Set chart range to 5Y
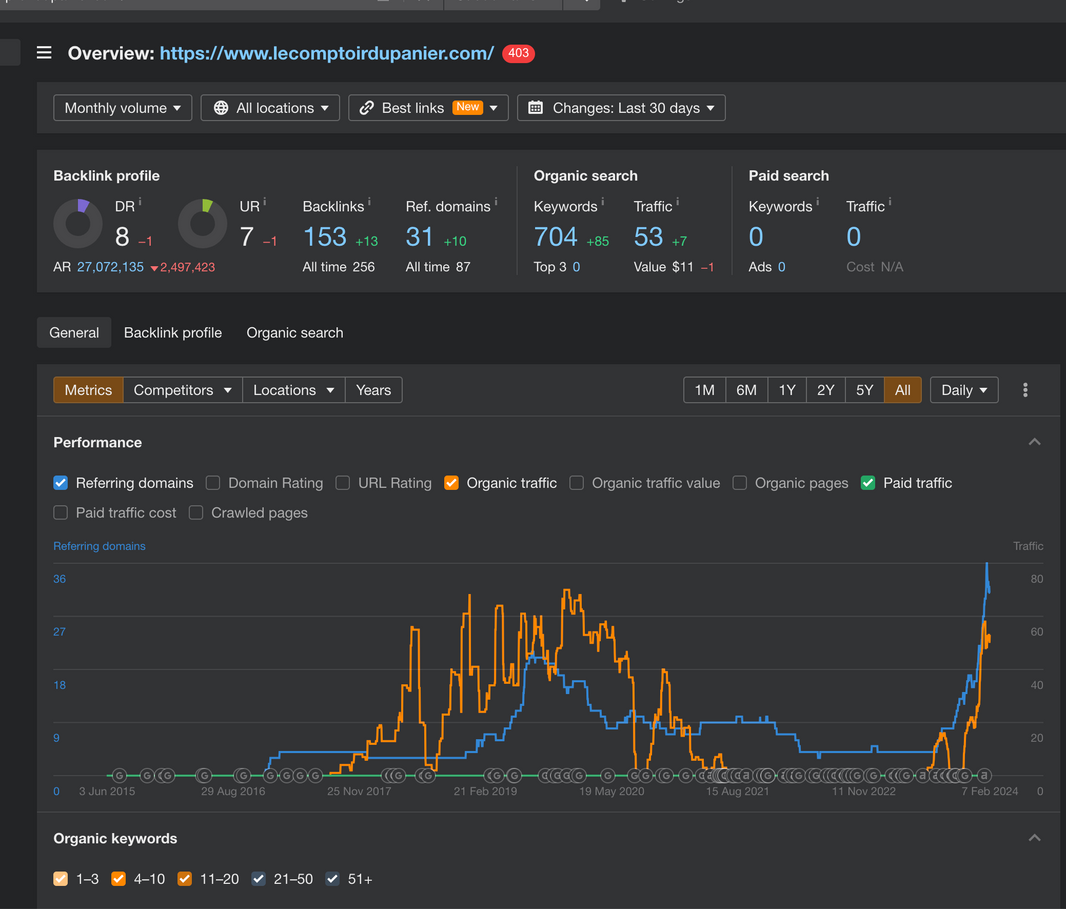Screen dimensions: 1066x909 864,390
